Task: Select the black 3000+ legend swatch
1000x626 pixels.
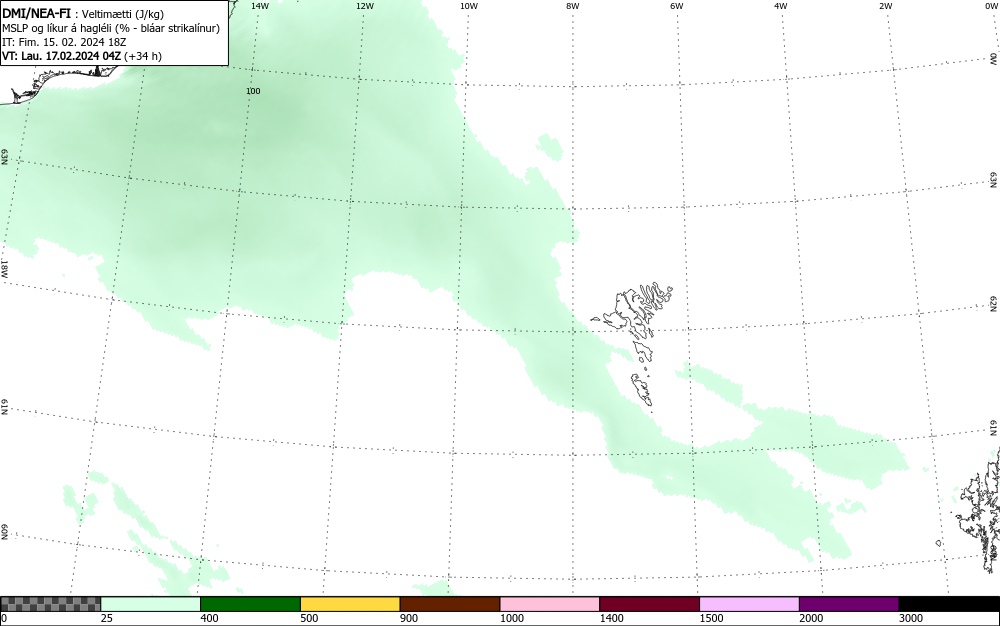Action: tap(949, 604)
